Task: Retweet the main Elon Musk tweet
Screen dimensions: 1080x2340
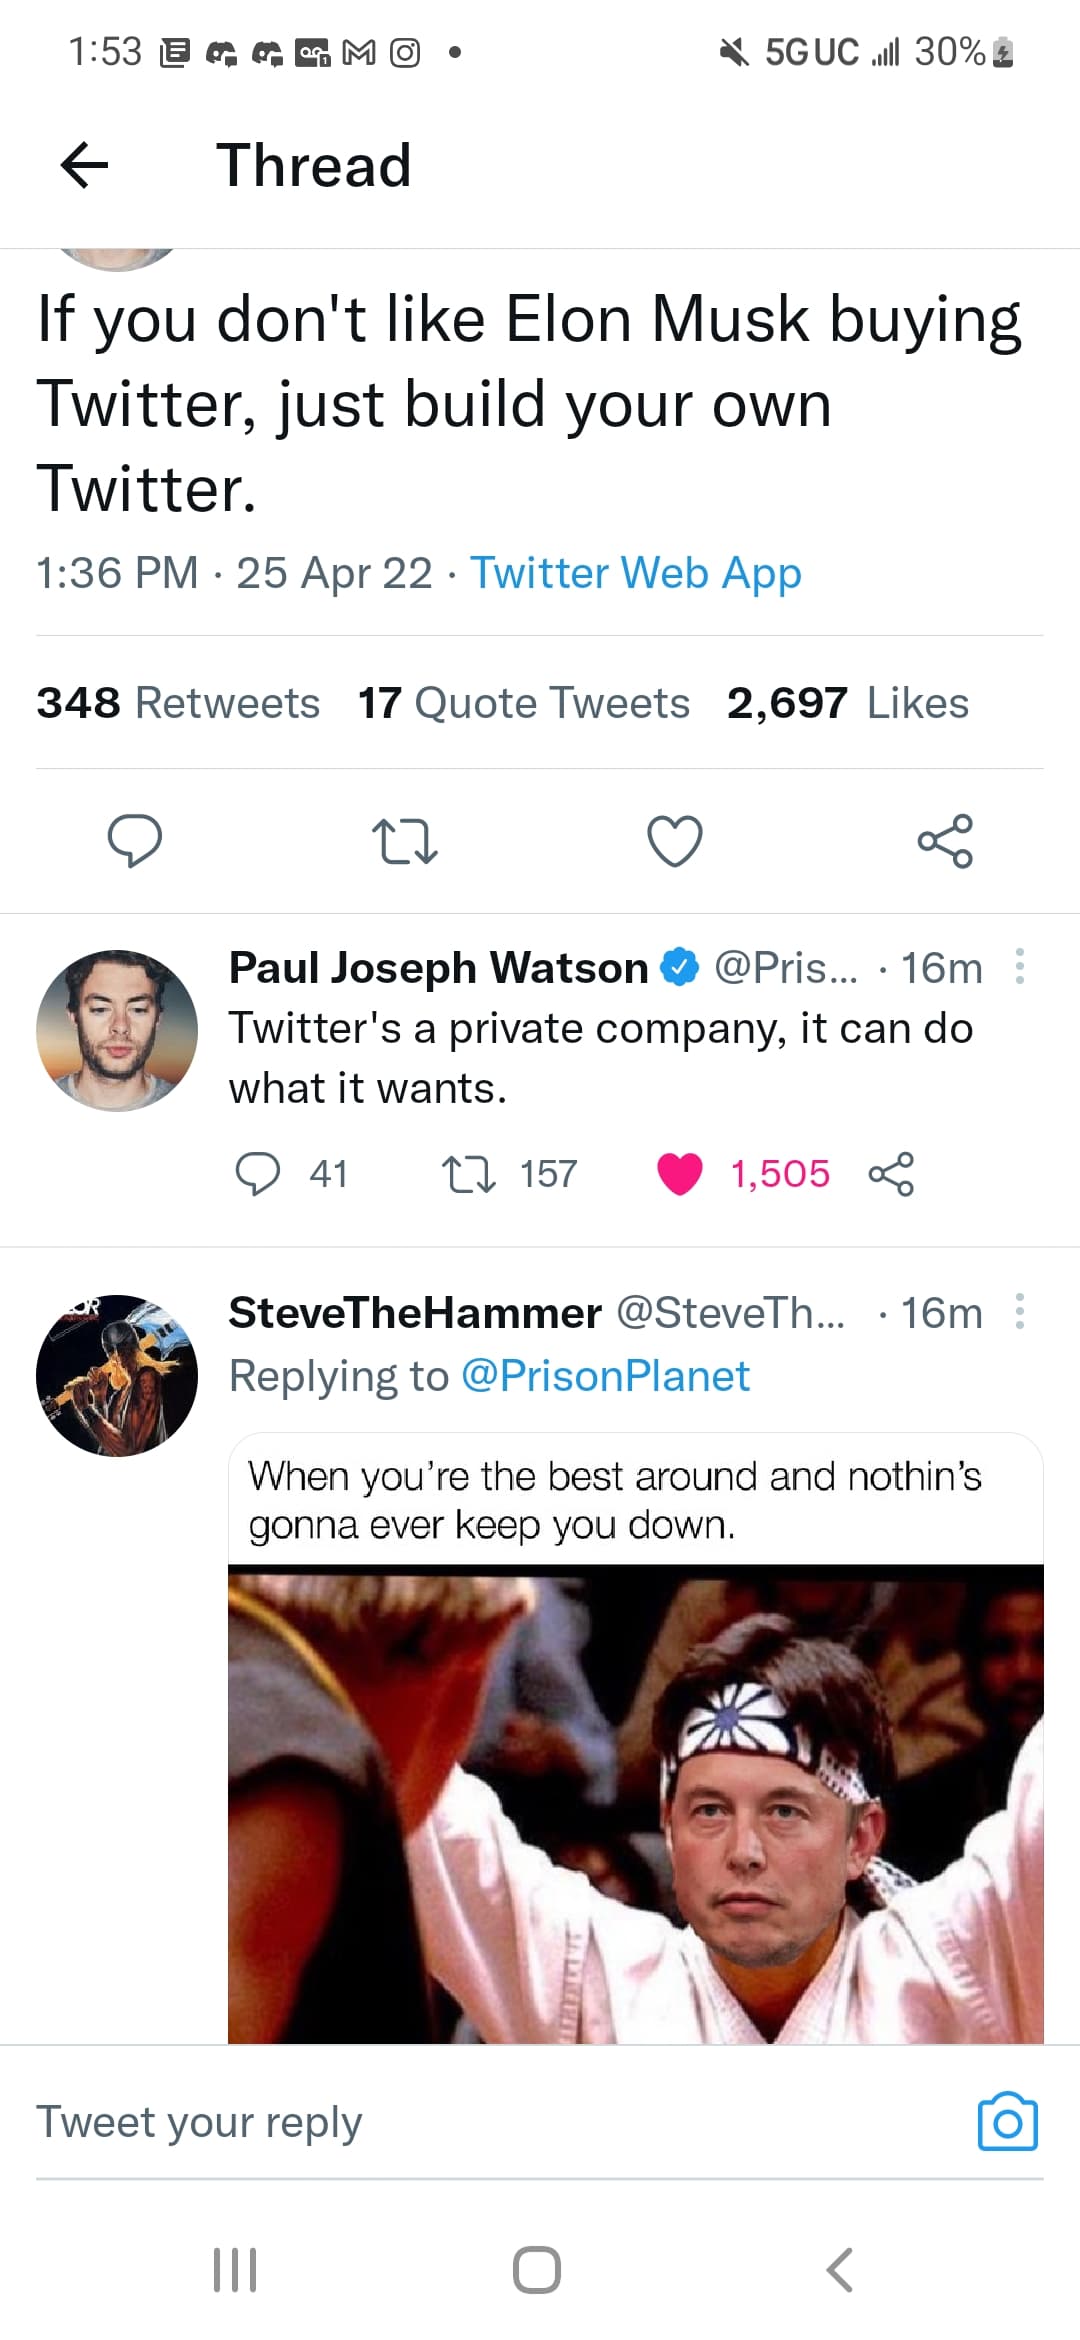Action: pos(404,841)
